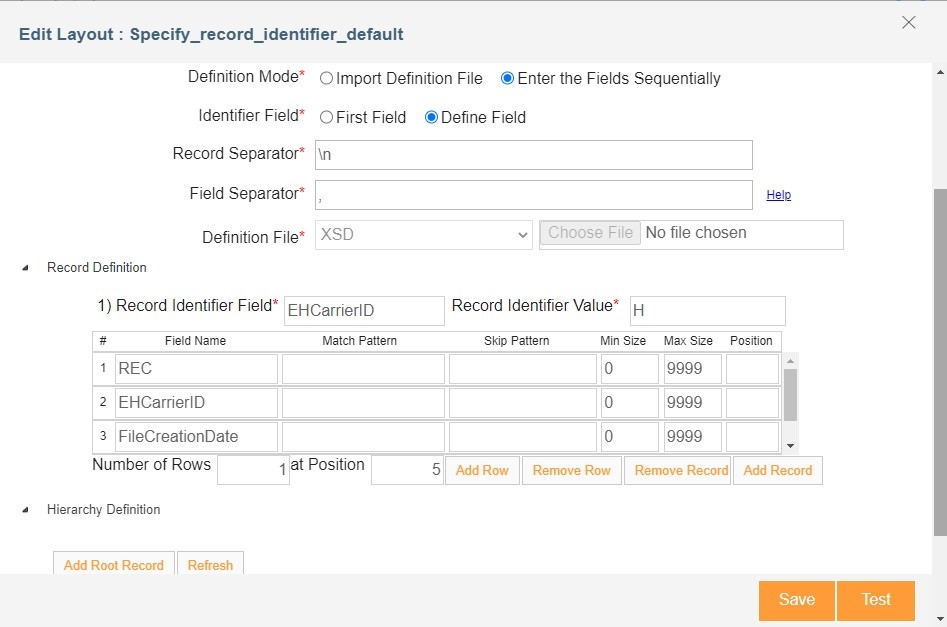Click the Choose File button
The image size is (947, 627).
click(590, 233)
